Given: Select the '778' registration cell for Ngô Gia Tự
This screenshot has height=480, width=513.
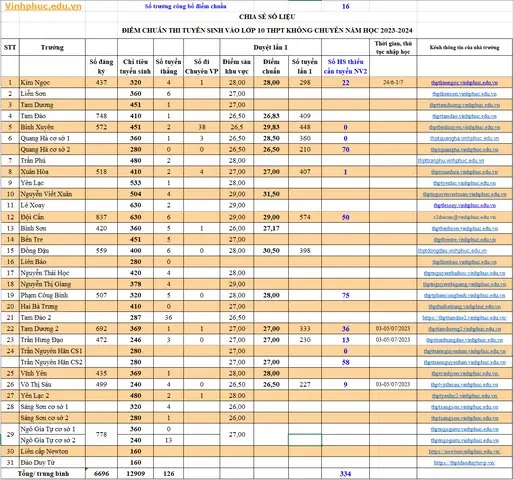Looking at the screenshot, I should pyautogui.click(x=101, y=435).
